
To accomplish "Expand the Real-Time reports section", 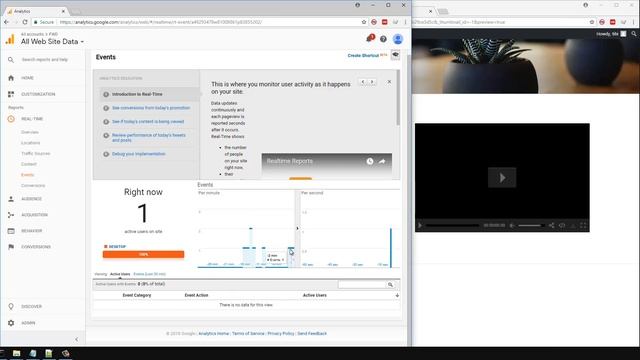I will [x=32, y=119].
